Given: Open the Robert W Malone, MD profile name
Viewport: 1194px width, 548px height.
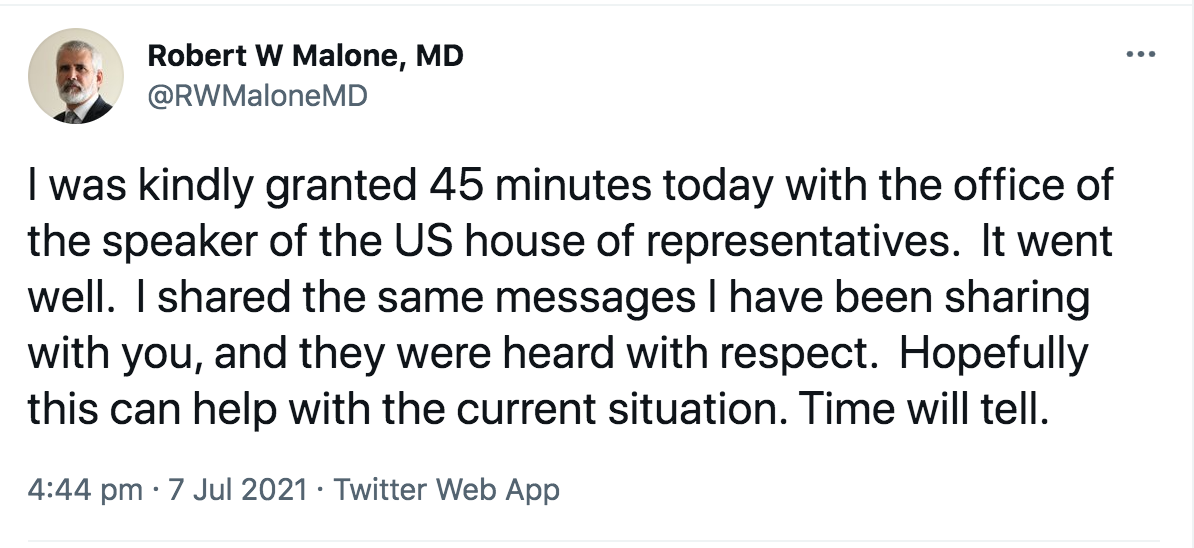Looking at the screenshot, I should click(x=305, y=56).
